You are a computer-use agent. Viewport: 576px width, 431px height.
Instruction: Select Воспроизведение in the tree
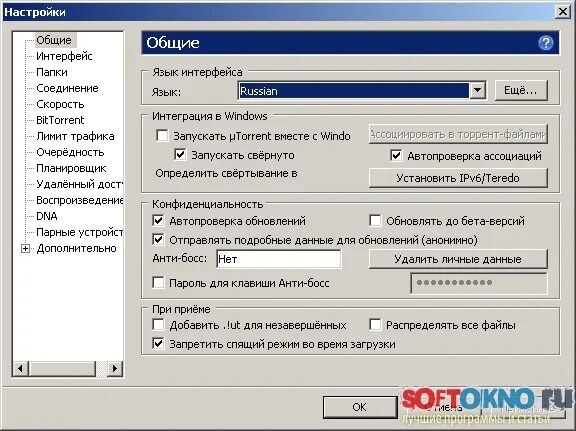79,200
